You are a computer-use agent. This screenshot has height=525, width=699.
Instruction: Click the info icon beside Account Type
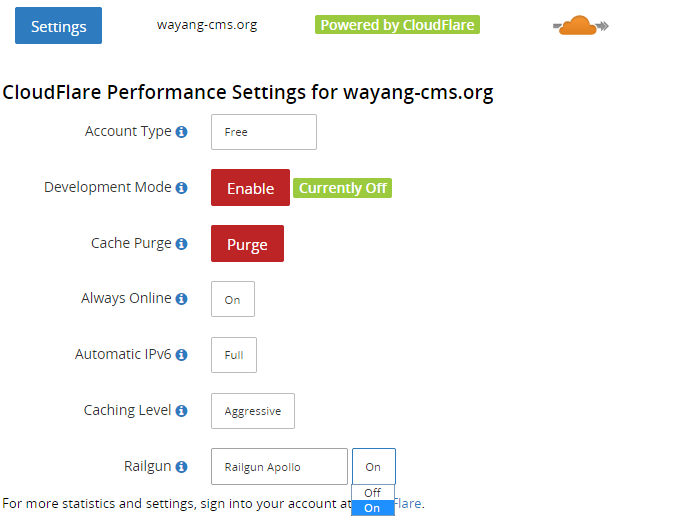click(x=181, y=132)
